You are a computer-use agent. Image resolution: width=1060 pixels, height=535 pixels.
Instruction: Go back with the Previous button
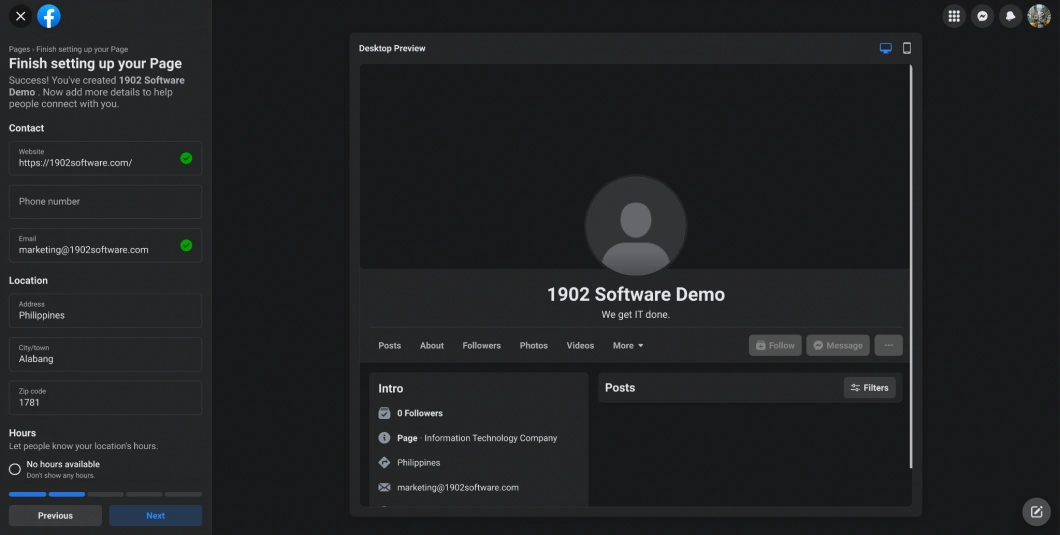(x=55, y=515)
